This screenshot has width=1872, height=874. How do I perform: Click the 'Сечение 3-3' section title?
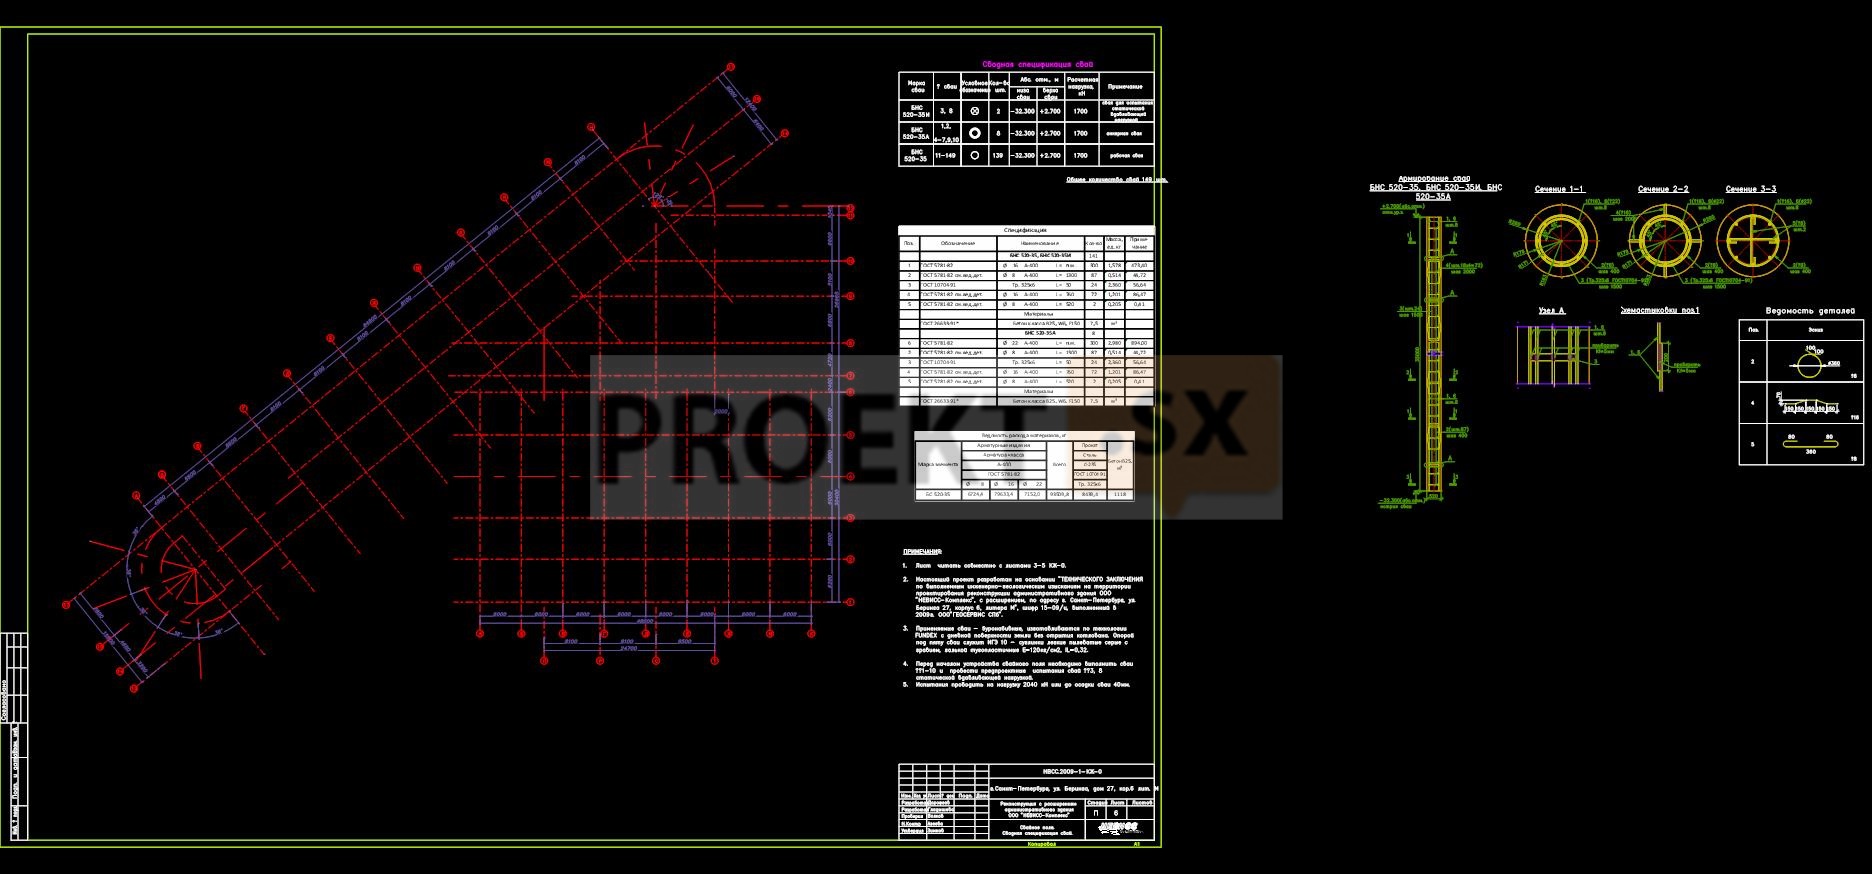pos(1750,189)
